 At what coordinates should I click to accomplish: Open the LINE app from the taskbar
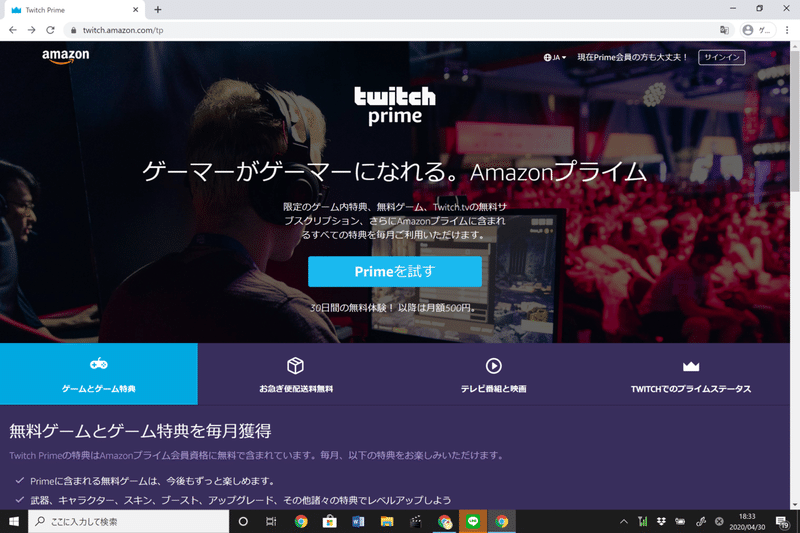473,521
